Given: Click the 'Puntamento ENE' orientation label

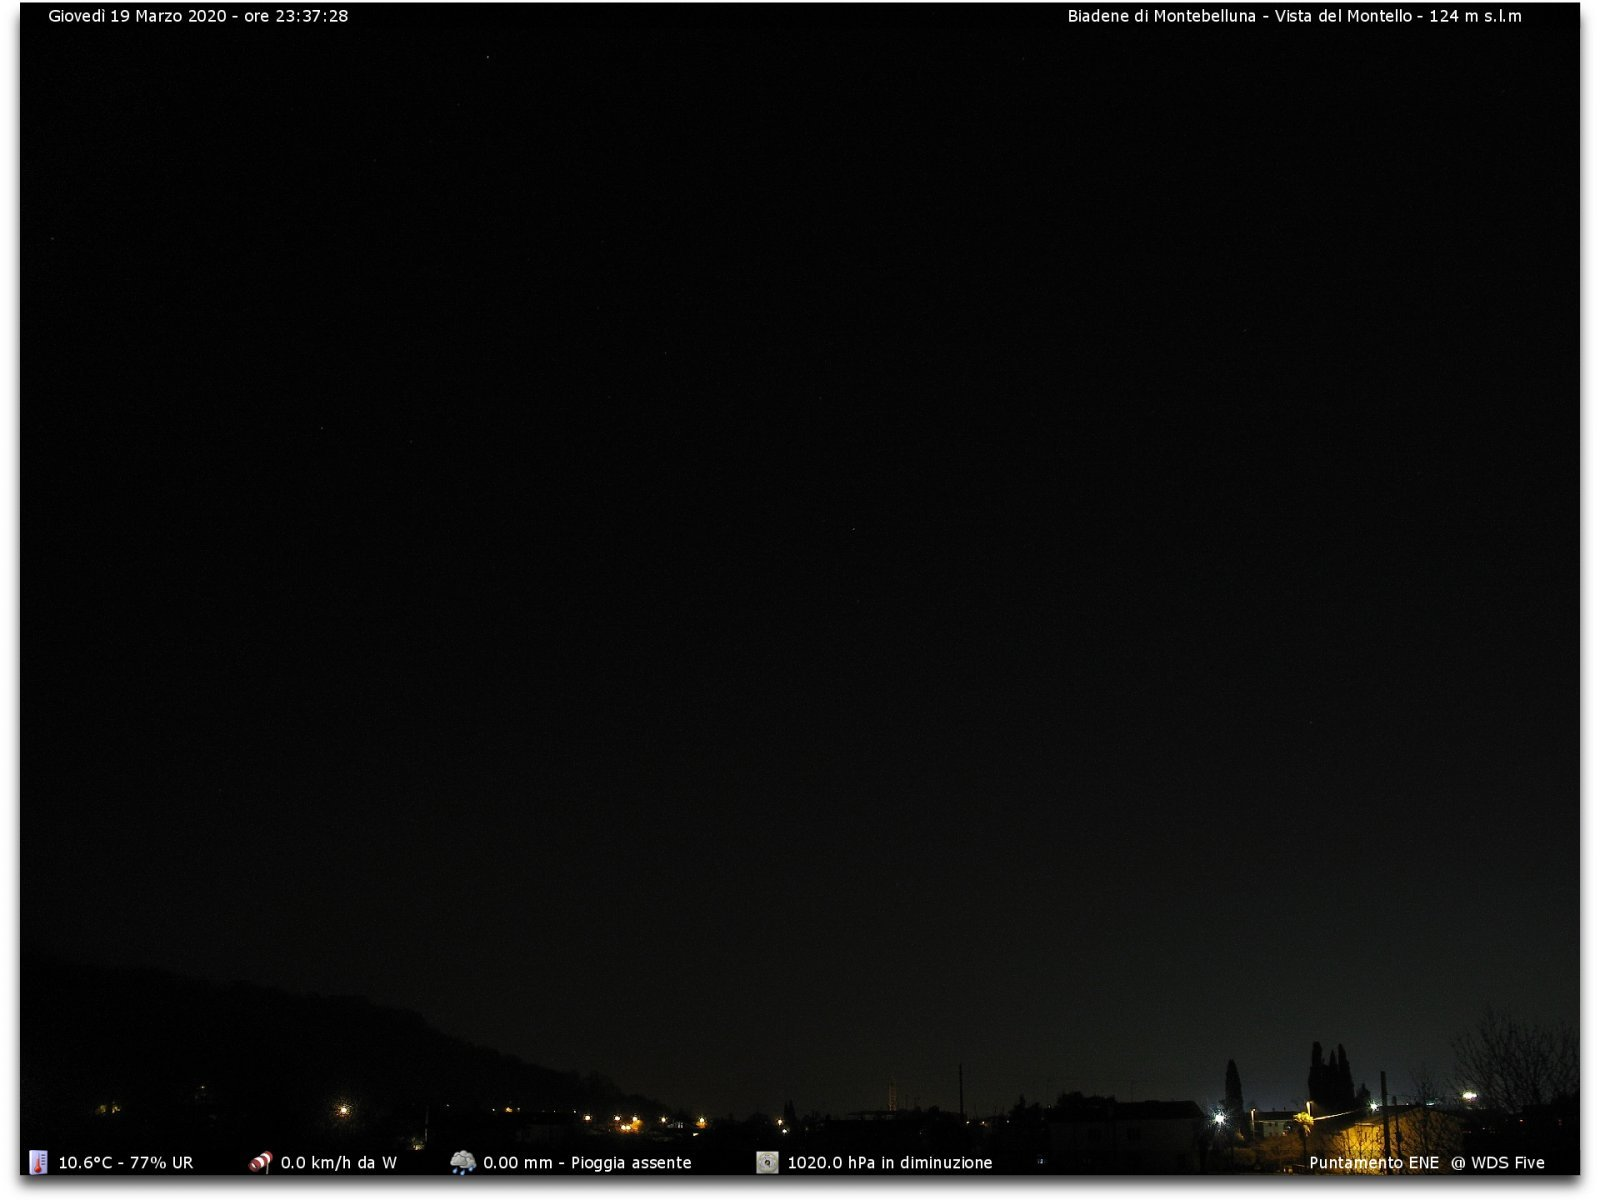Looking at the screenshot, I should click(x=1374, y=1163).
